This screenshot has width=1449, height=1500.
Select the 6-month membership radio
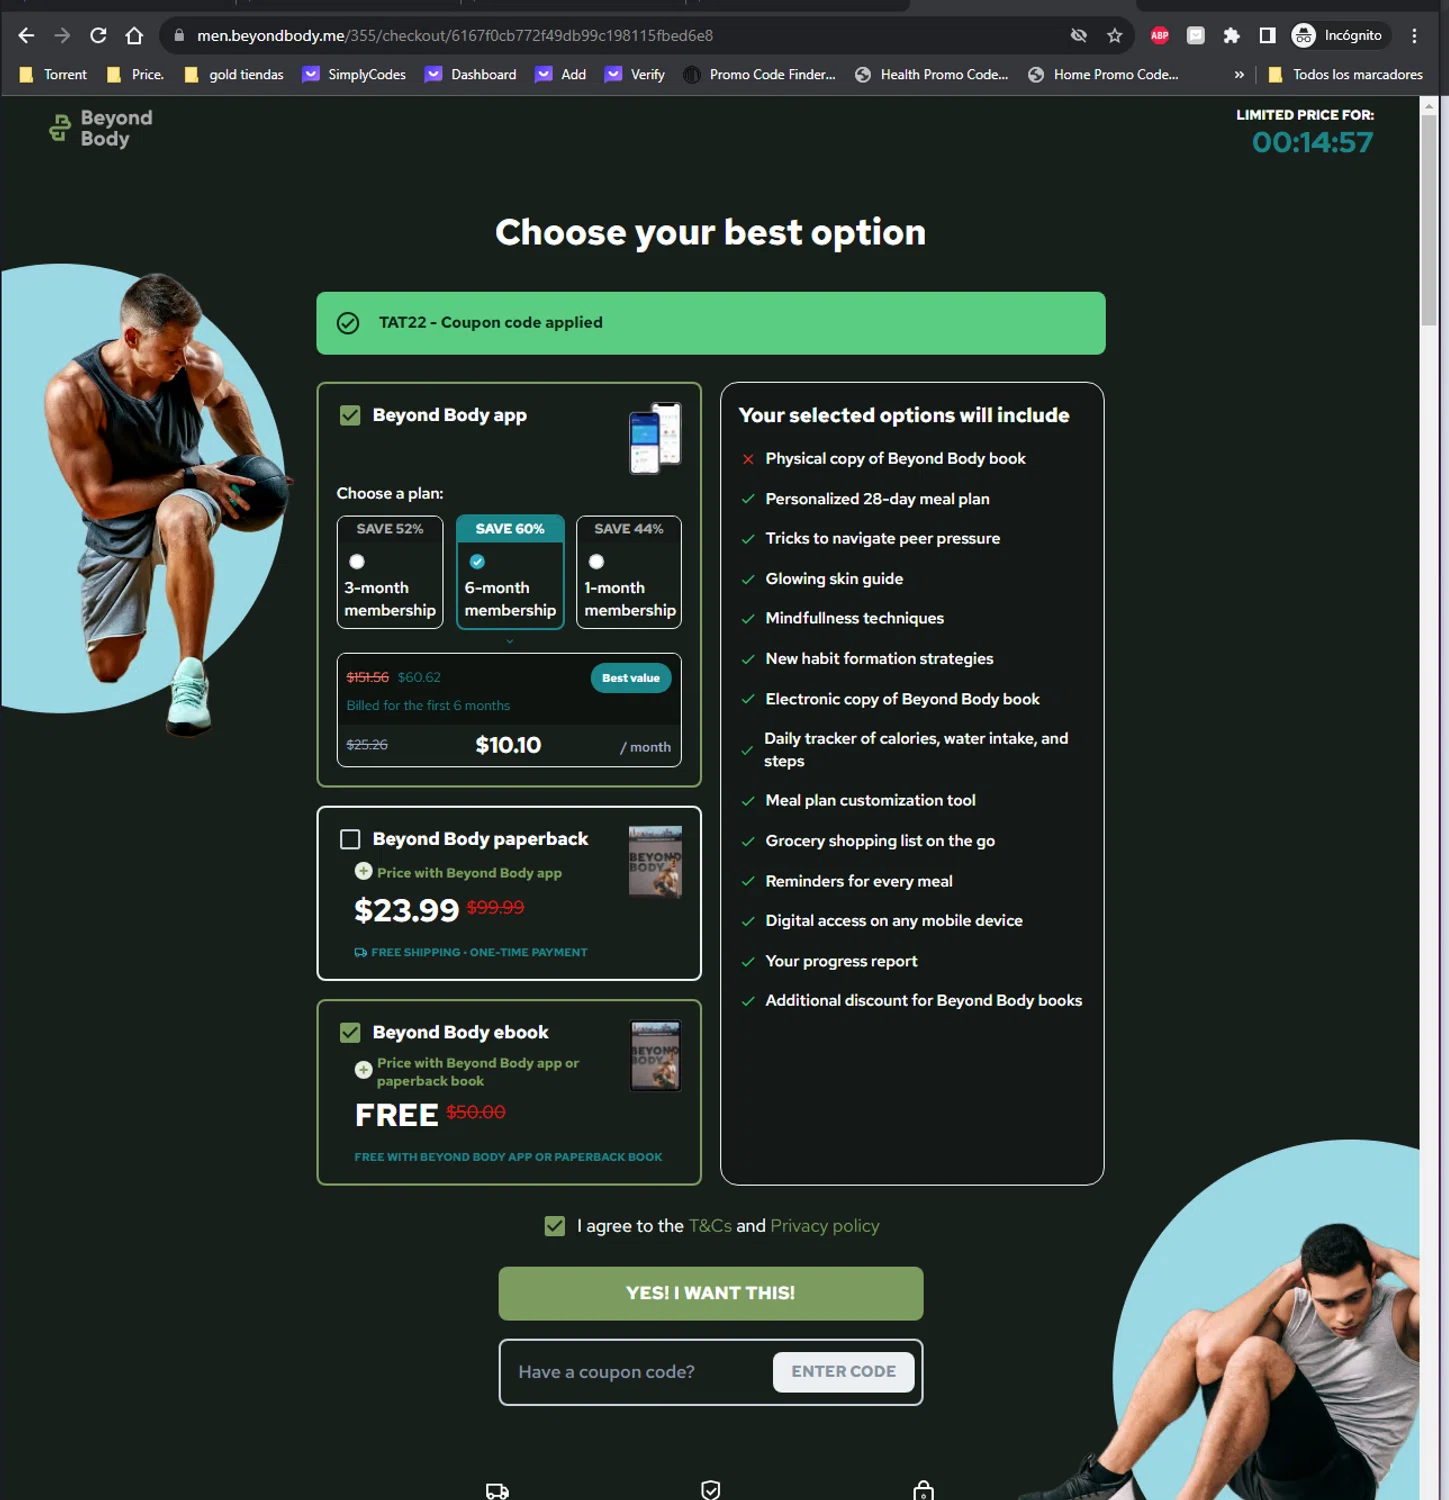click(x=477, y=562)
